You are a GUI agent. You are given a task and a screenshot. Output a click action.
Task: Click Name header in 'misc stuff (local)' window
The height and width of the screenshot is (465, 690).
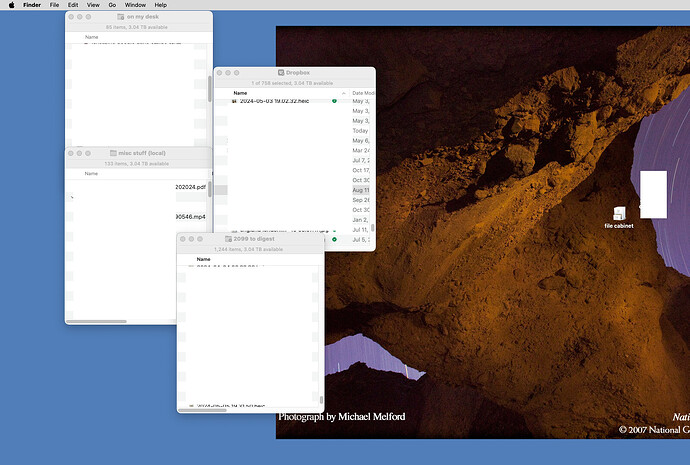click(91, 174)
